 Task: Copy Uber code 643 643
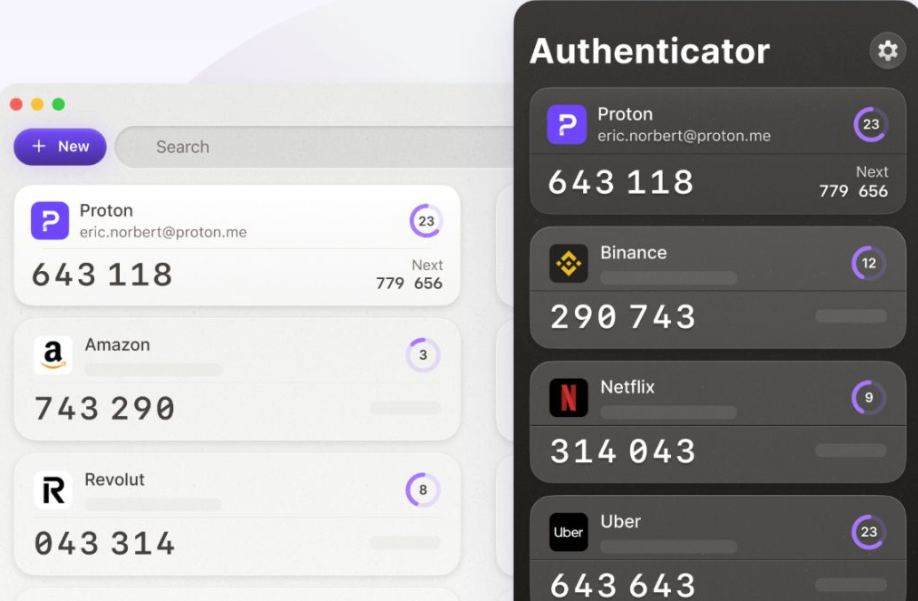(x=623, y=585)
